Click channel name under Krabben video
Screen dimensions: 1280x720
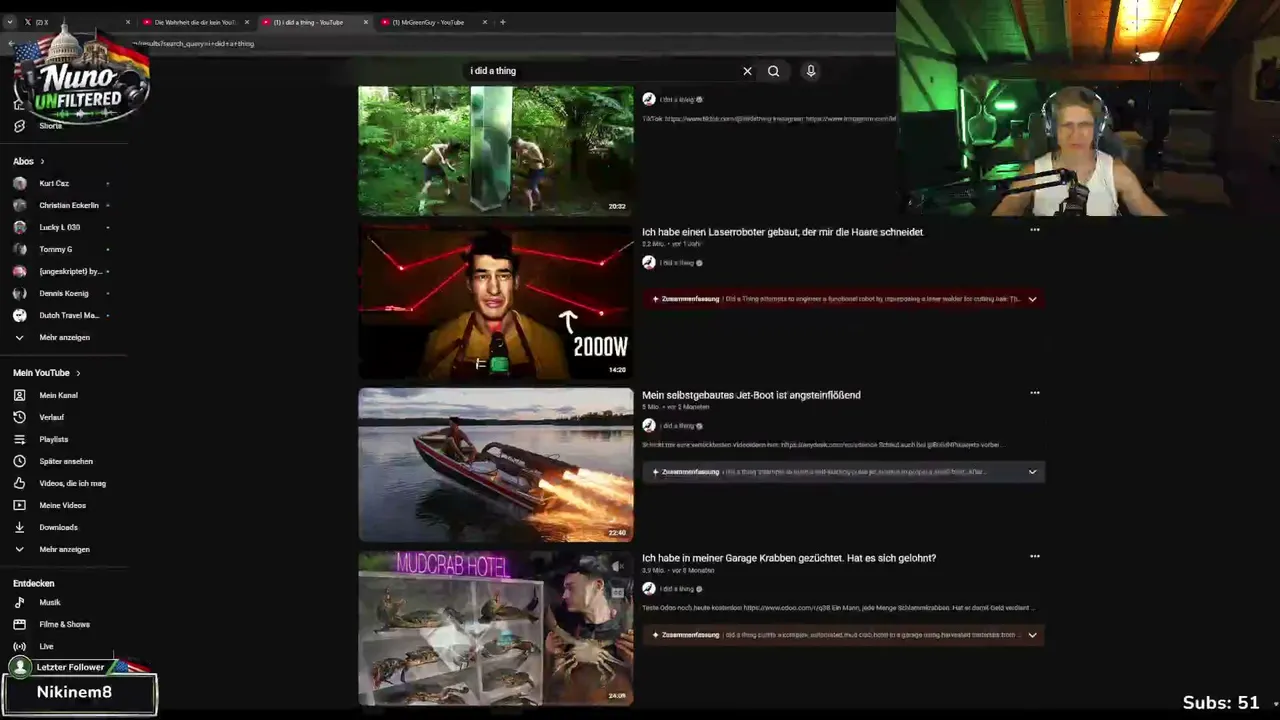coord(677,589)
